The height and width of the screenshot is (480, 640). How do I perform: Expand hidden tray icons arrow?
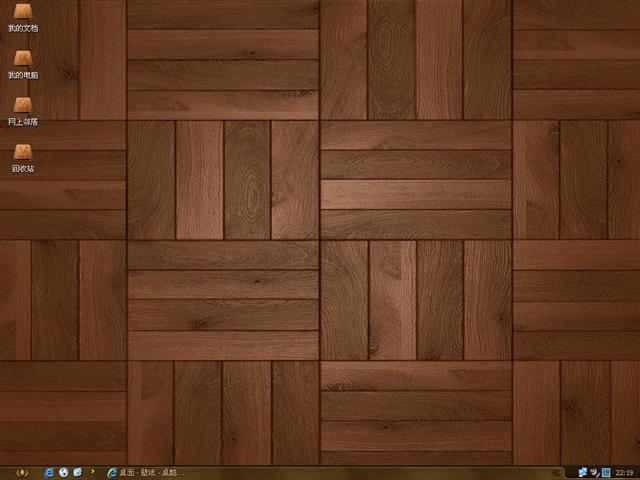click(557, 473)
